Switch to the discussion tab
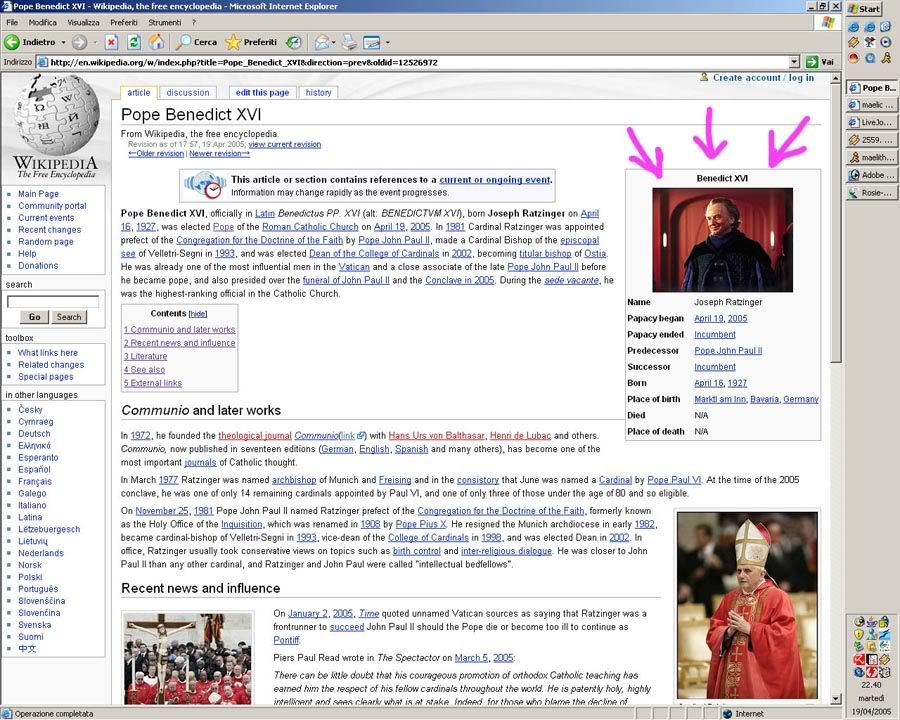The width and height of the screenshot is (900, 720). pyautogui.click(x=188, y=92)
